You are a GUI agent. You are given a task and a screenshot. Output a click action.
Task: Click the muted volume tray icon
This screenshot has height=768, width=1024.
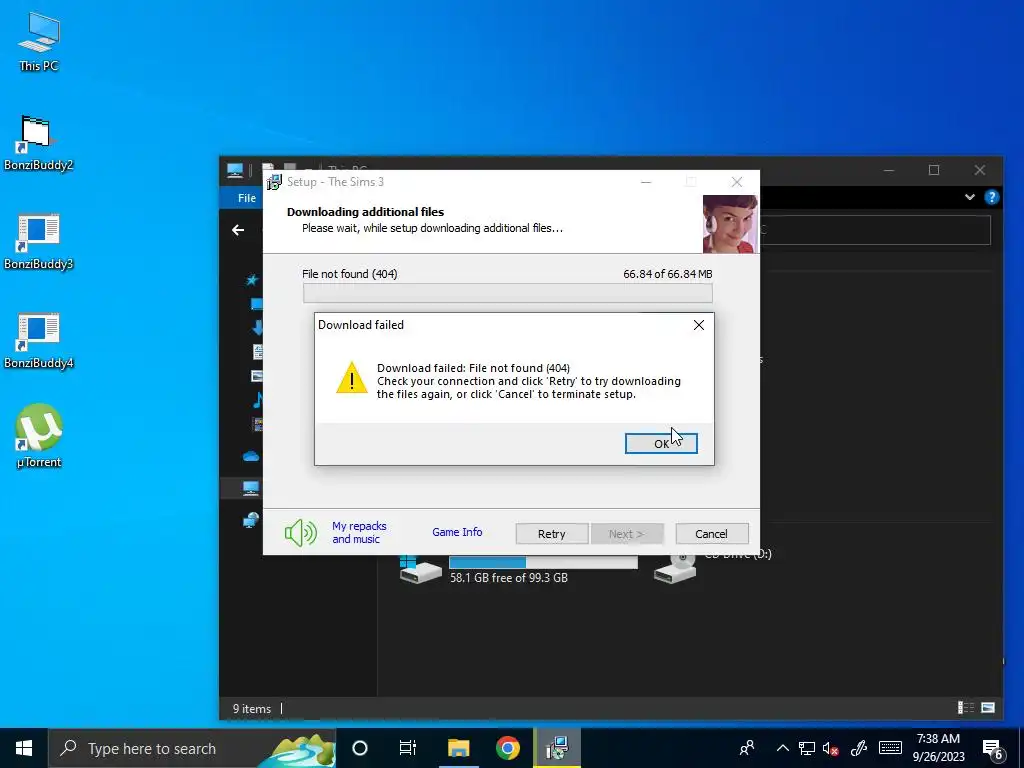[830, 748]
